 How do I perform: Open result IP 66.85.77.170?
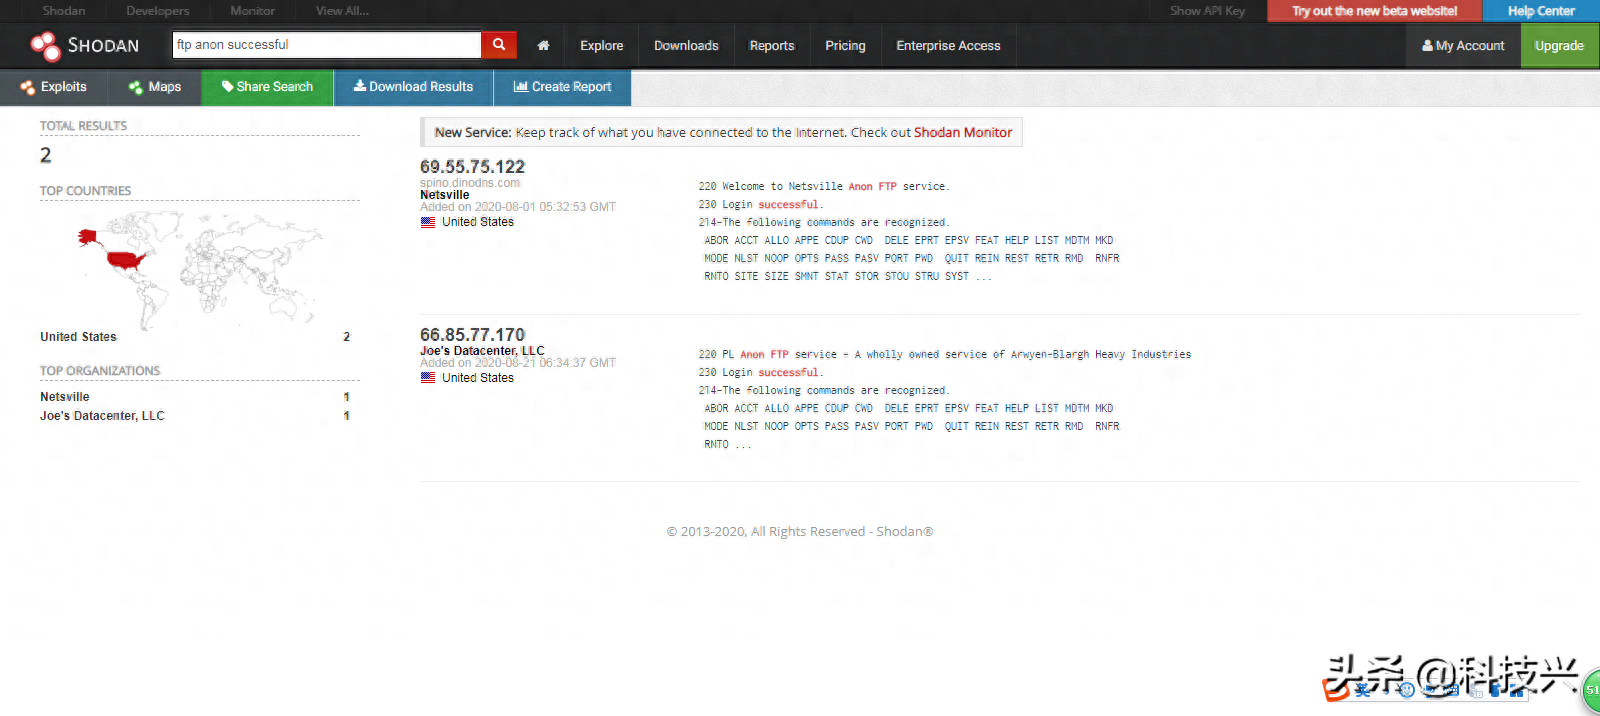472,334
